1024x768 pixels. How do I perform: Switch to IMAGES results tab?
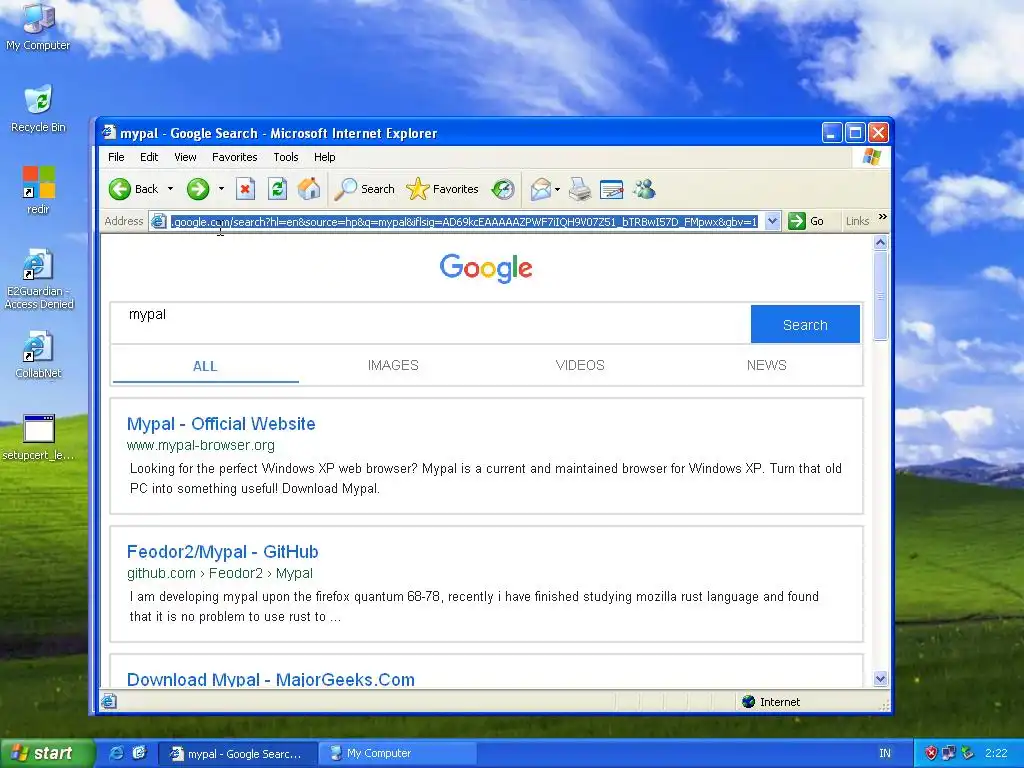tap(393, 366)
